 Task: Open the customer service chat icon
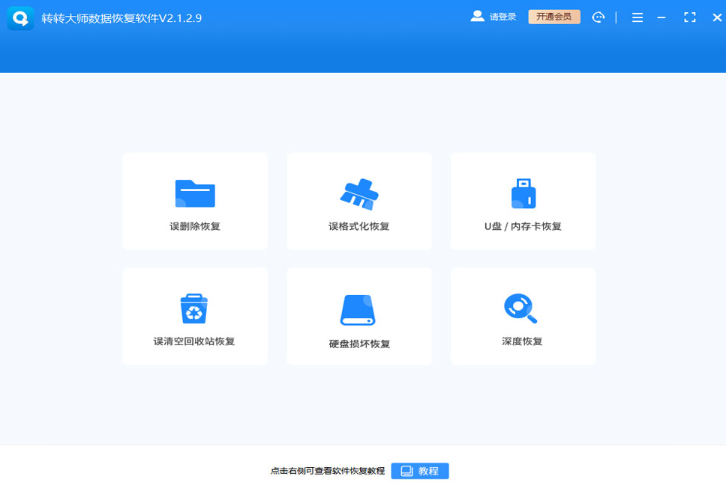(x=598, y=17)
